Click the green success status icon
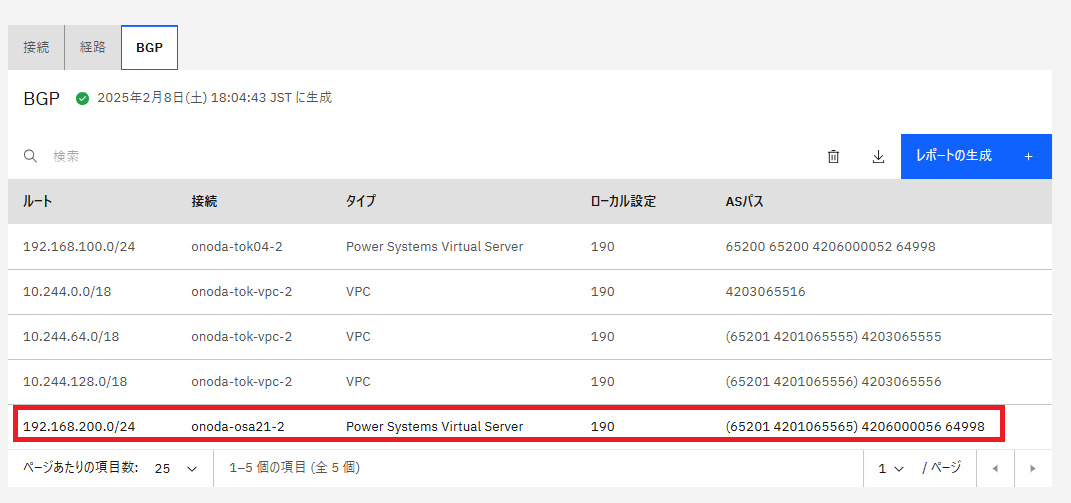Image resolution: width=1071 pixels, height=503 pixels. [83, 98]
